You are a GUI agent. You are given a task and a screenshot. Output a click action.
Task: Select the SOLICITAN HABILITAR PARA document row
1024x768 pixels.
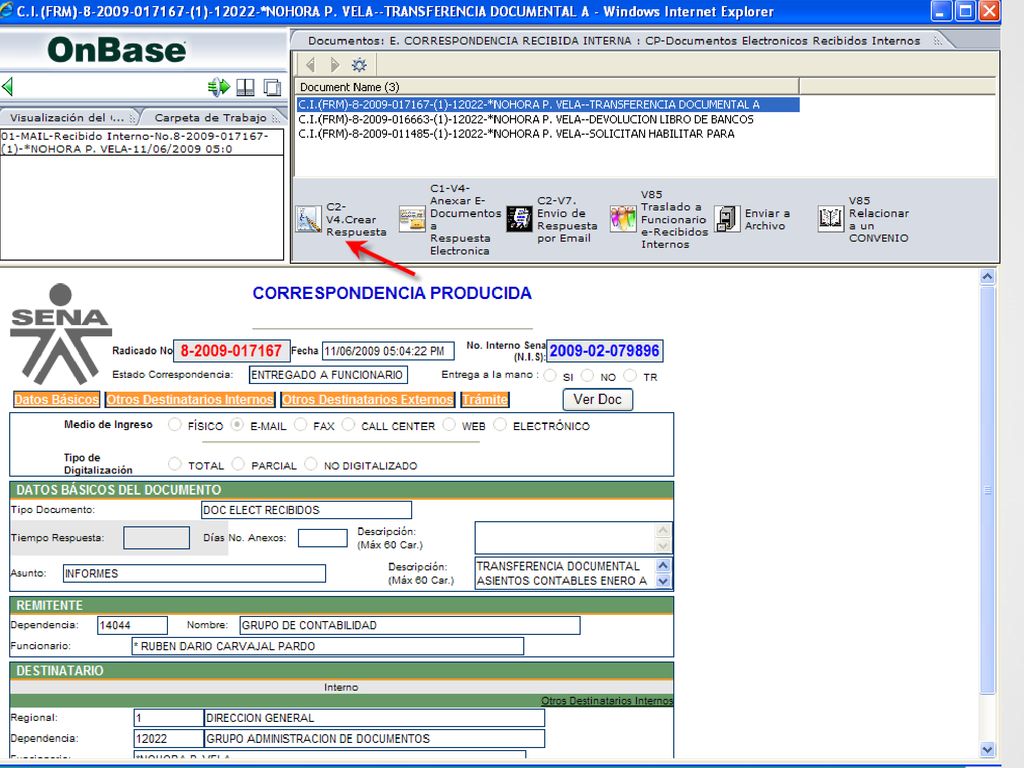point(516,134)
